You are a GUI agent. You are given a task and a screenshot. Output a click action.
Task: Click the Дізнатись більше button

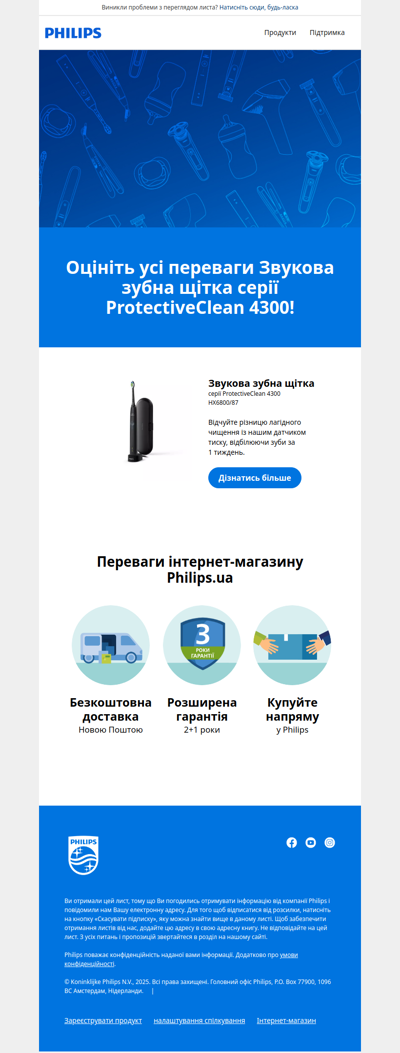click(254, 477)
